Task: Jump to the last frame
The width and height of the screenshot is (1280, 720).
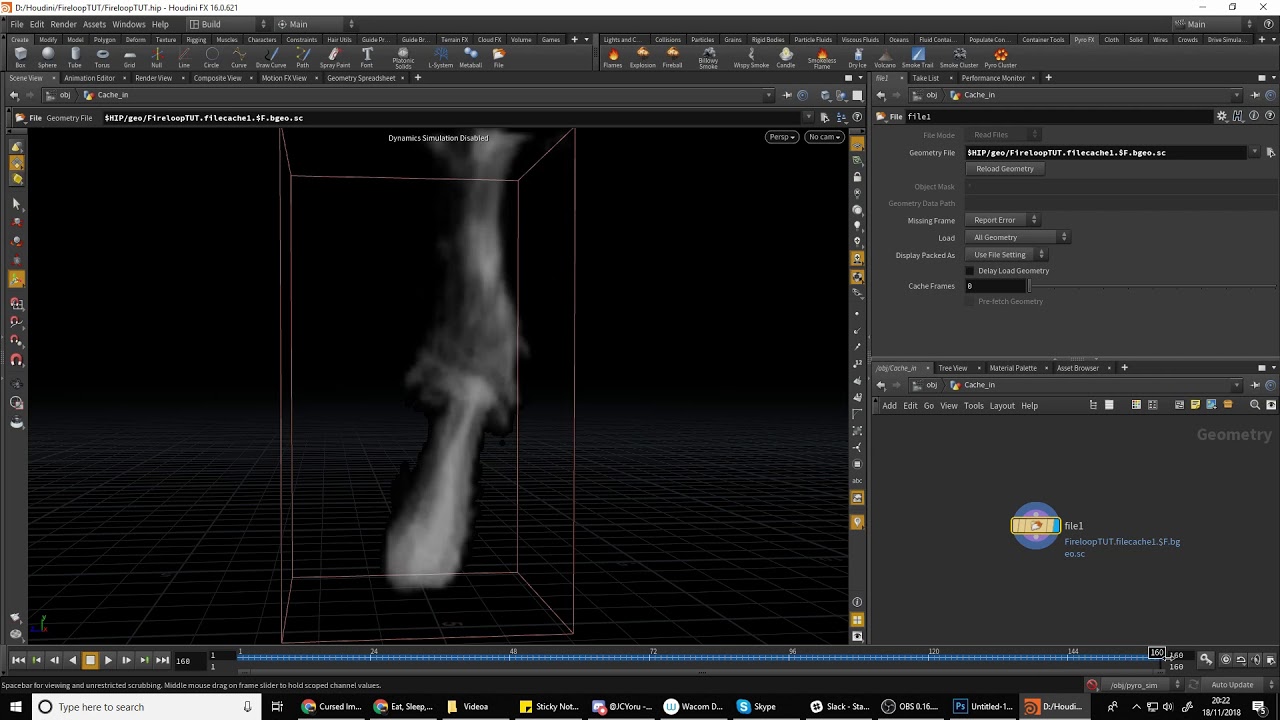Action: (162, 660)
